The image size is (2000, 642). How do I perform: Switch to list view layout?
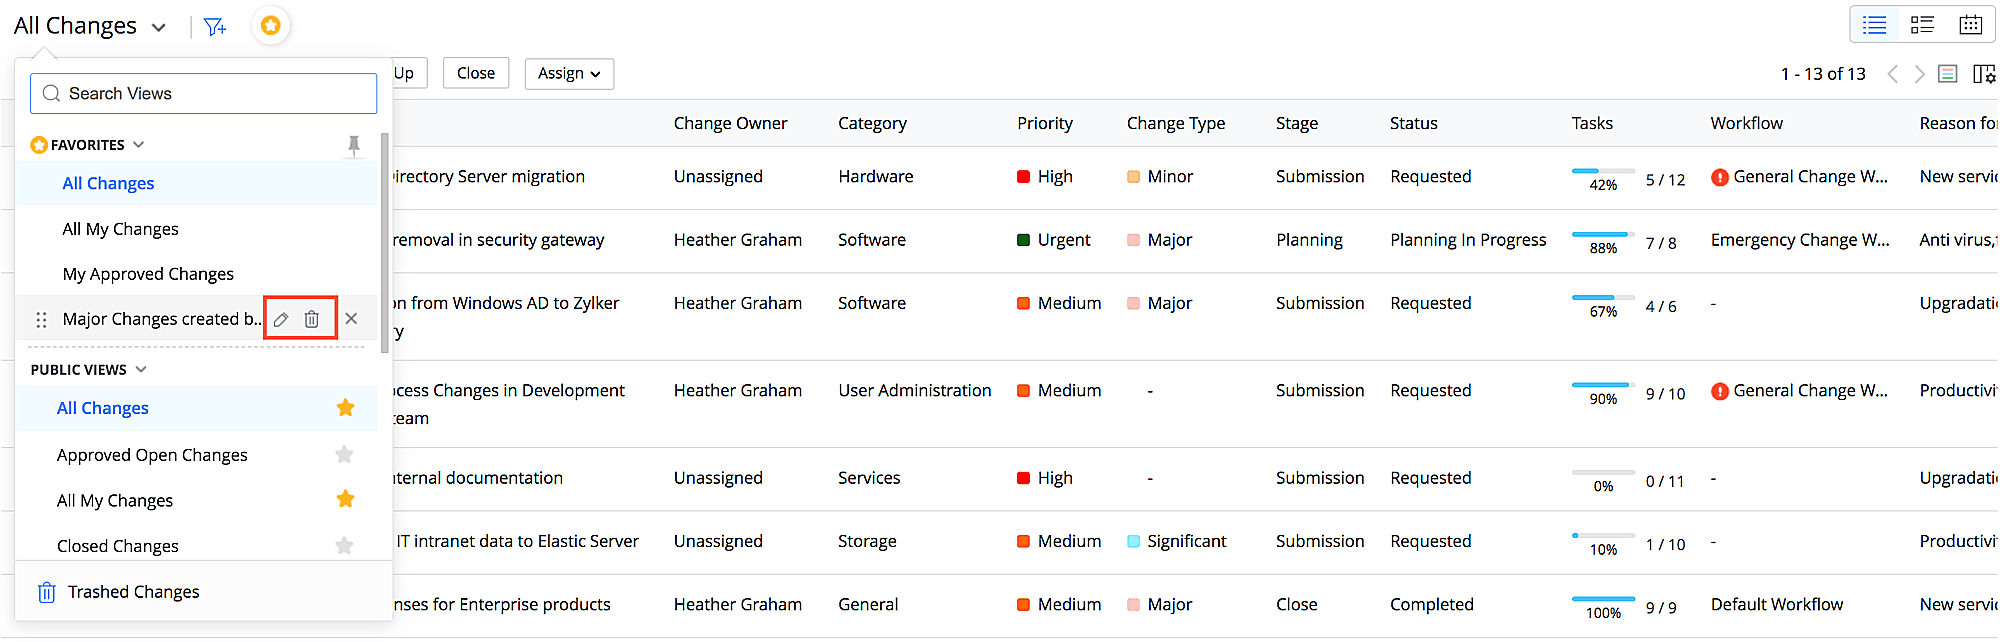[x=1875, y=25]
